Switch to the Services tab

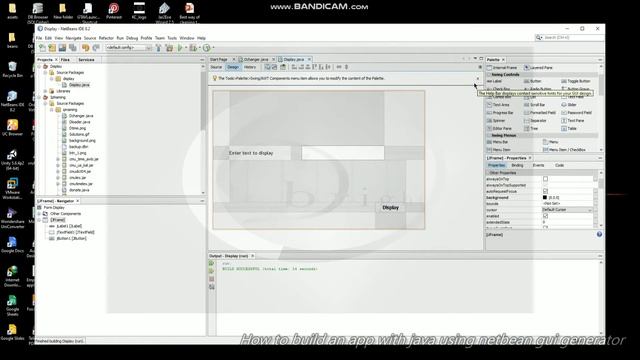tap(86, 60)
